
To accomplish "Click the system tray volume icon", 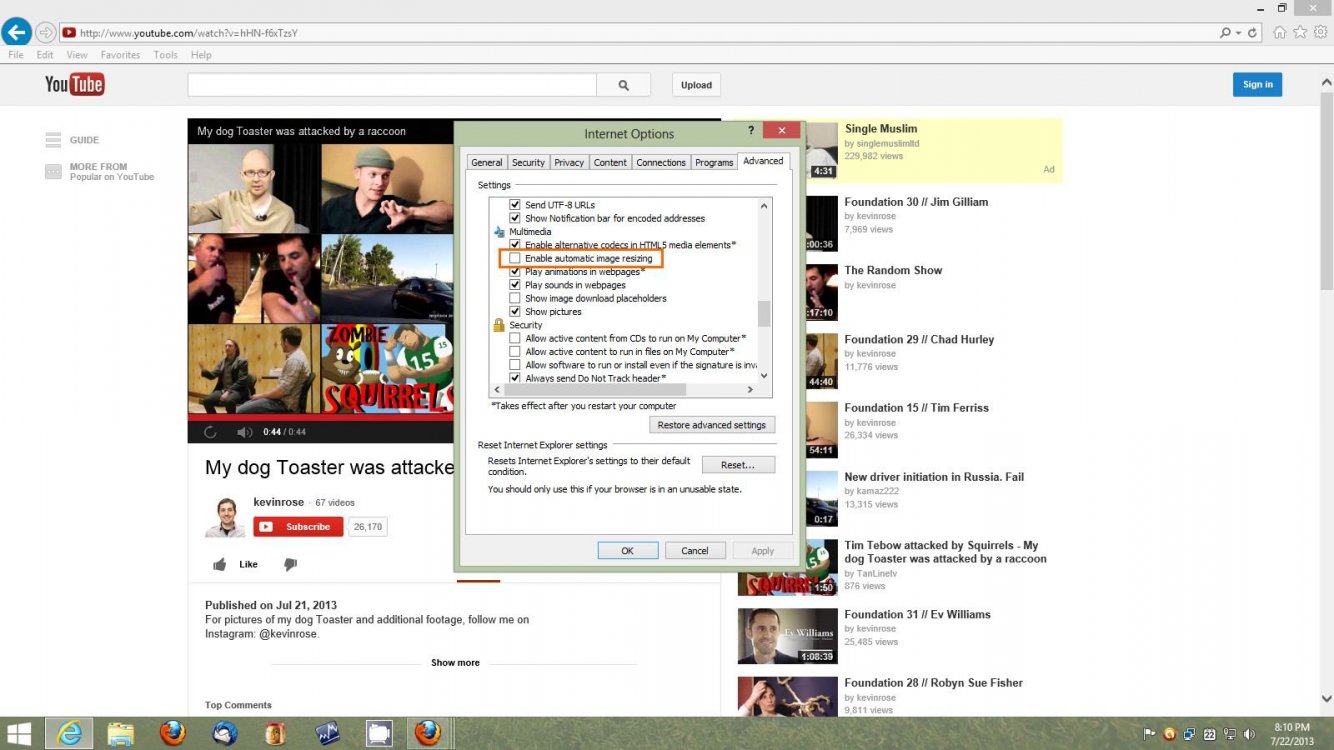I will [x=1247, y=734].
